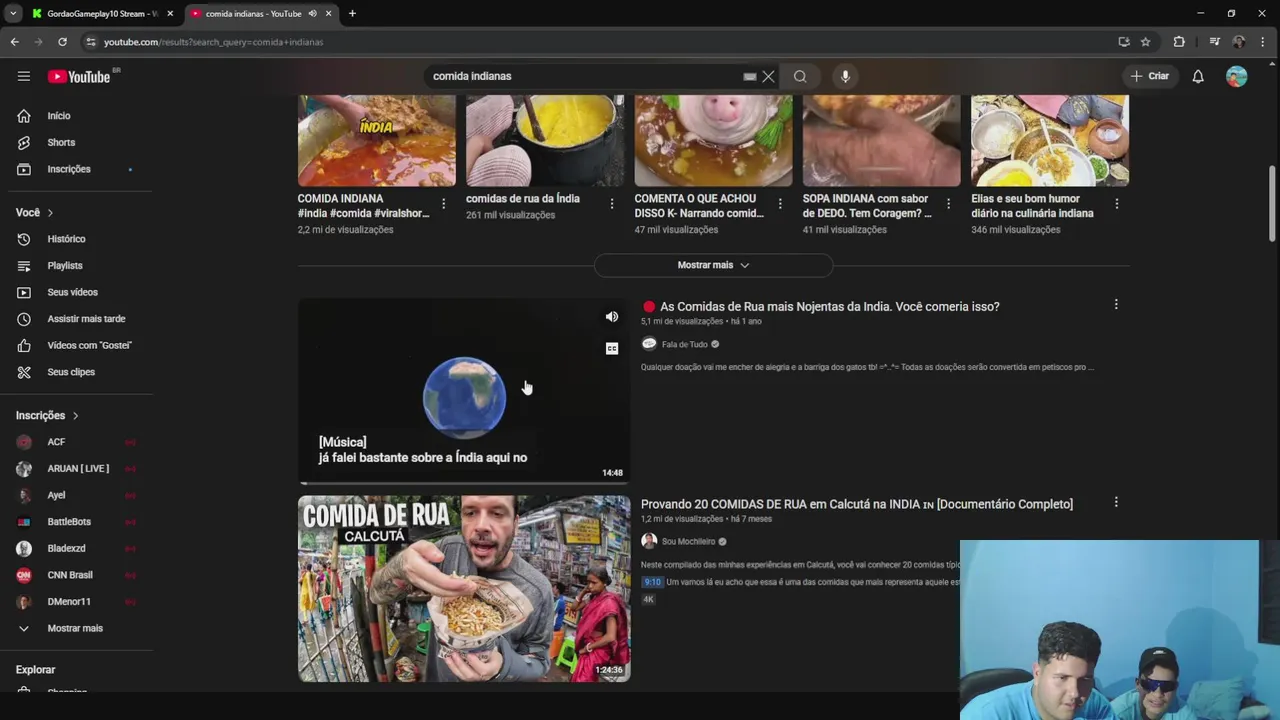Viewport: 1280px width, 720px height.
Task: Jump to 9:10 key moment timestamp
Action: tap(652, 582)
